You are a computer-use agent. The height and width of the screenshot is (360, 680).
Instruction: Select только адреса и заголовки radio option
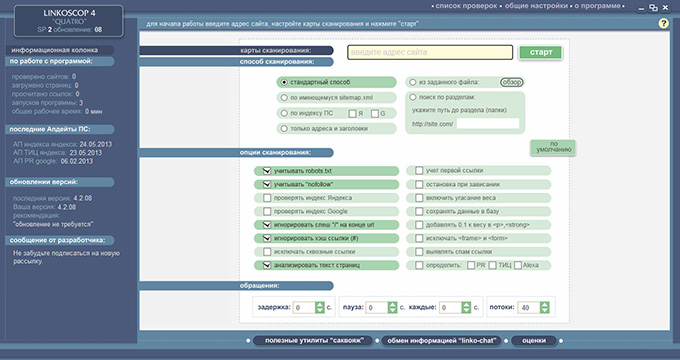[x=284, y=128]
